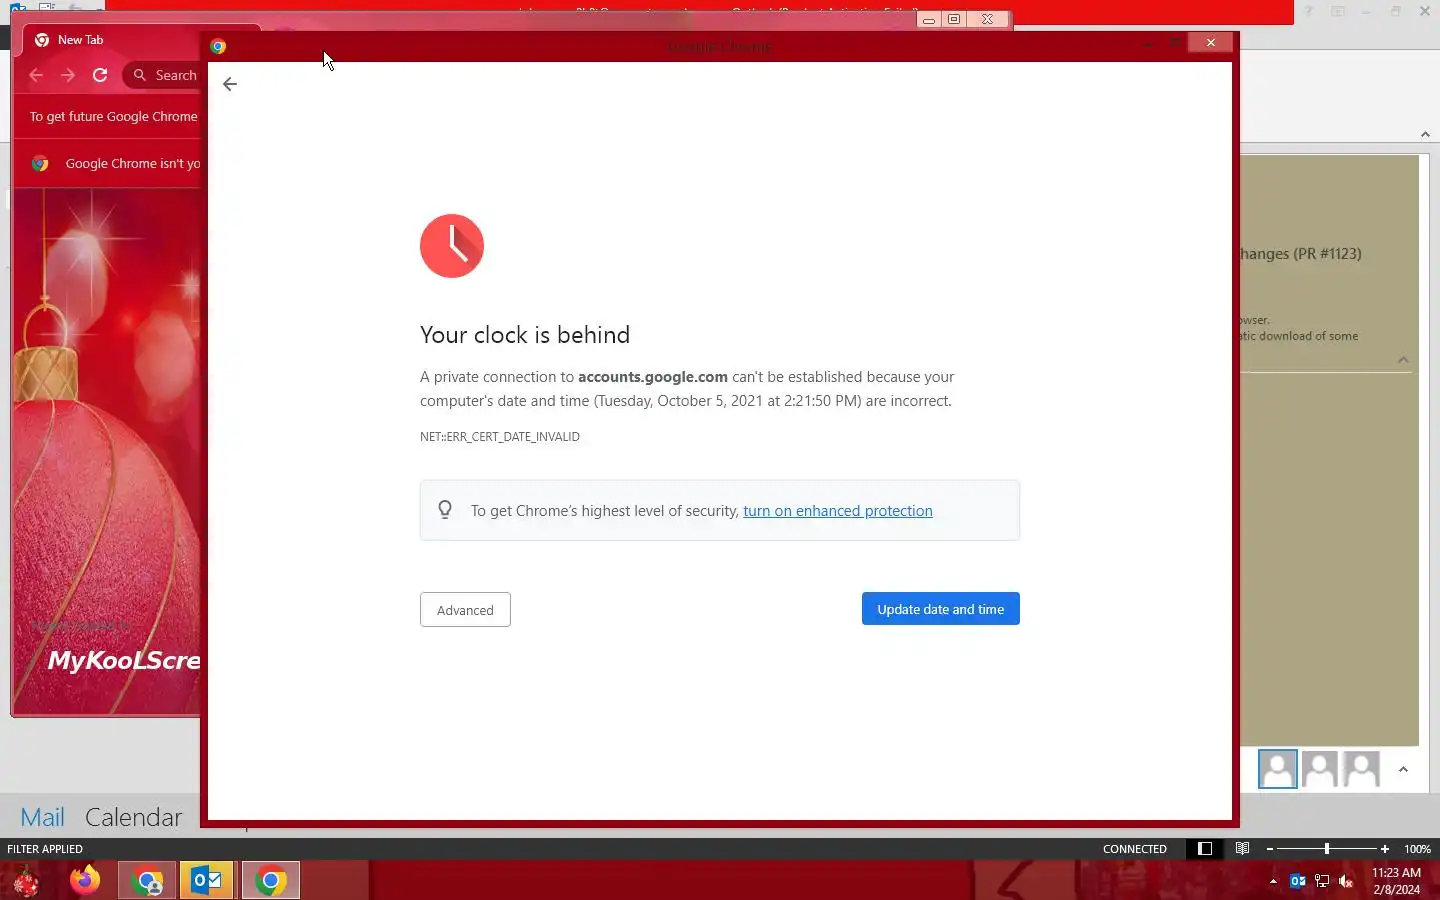Viewport: 1440px width, 900px height.
Task: Click back arrow in New Tab window
Action: coord(36,75)
